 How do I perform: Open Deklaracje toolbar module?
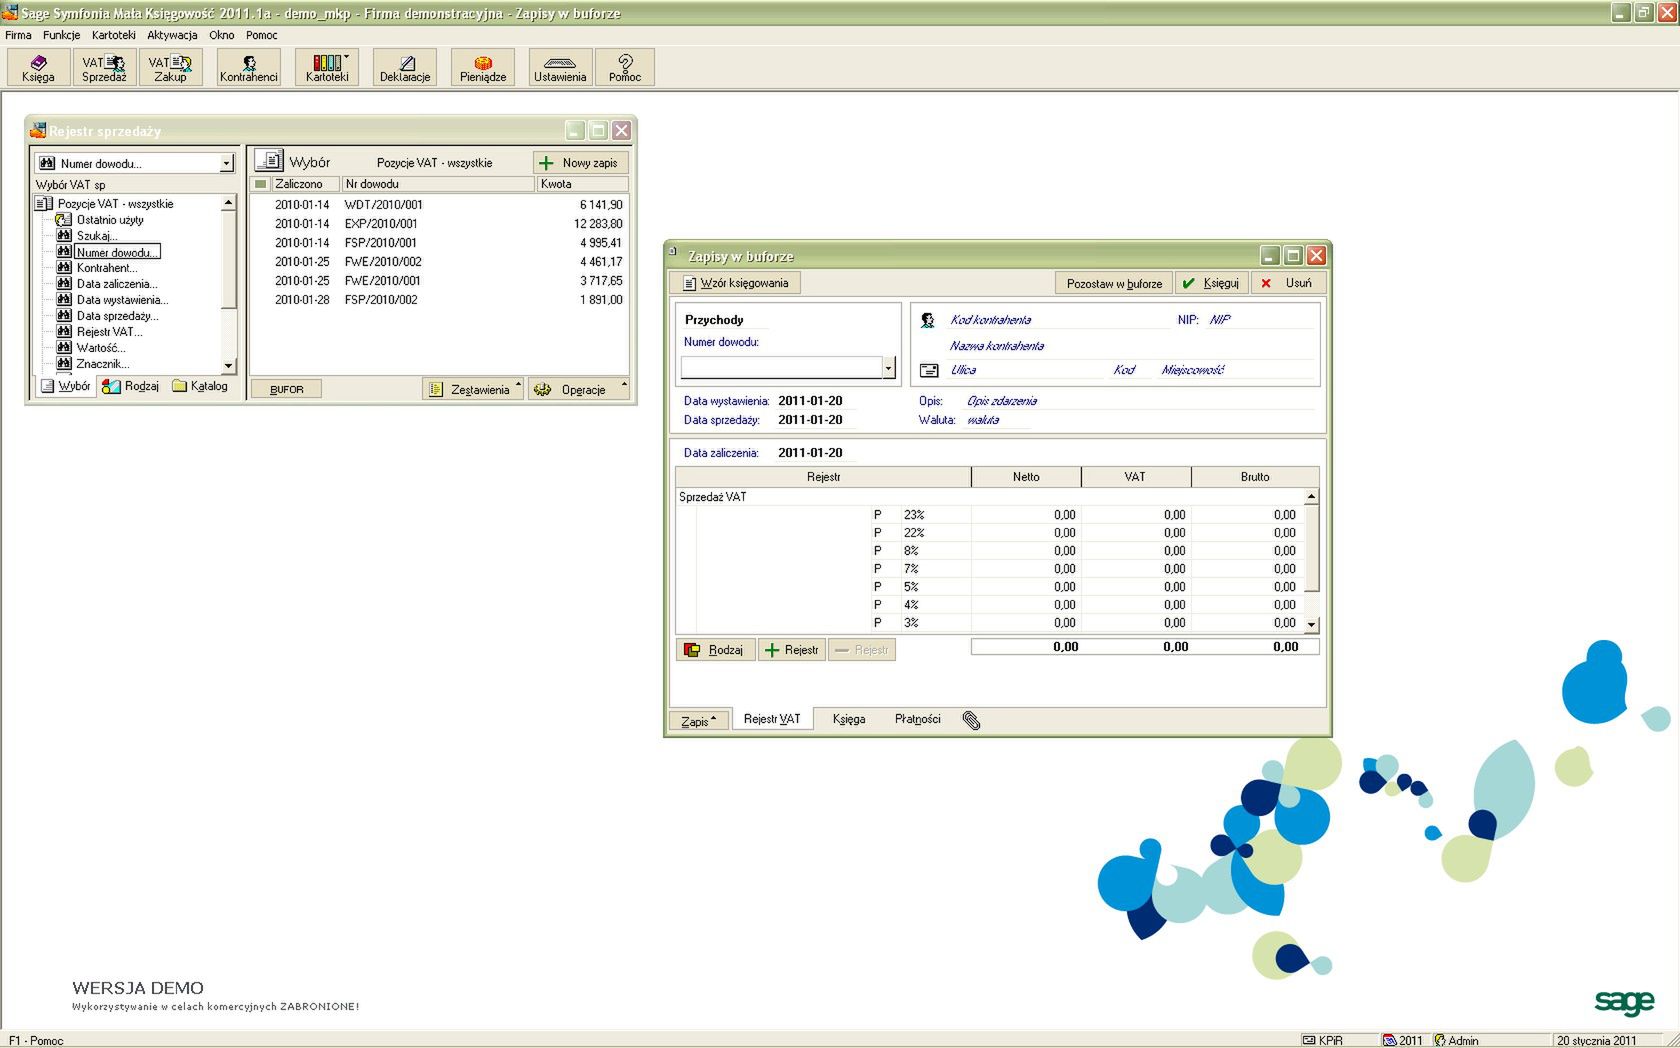405,67
